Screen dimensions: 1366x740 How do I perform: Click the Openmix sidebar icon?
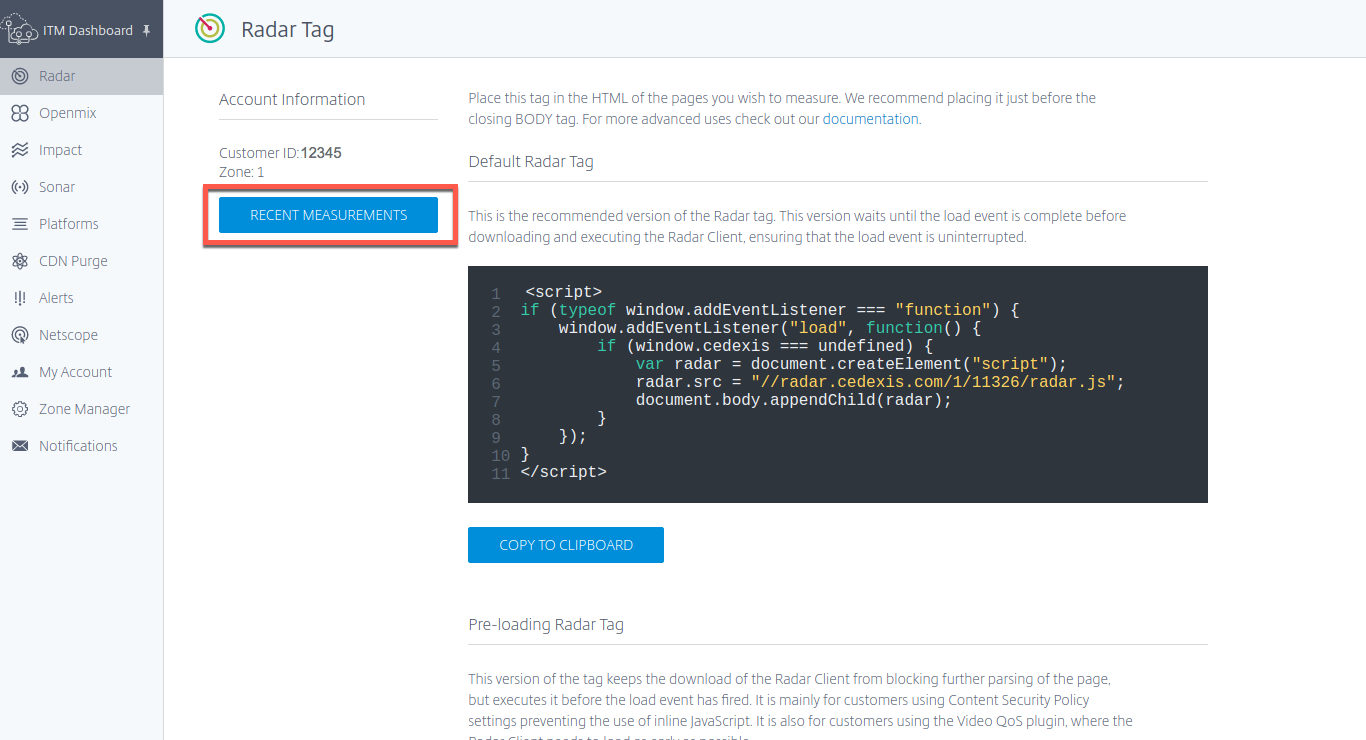click(x=20, y=113)
